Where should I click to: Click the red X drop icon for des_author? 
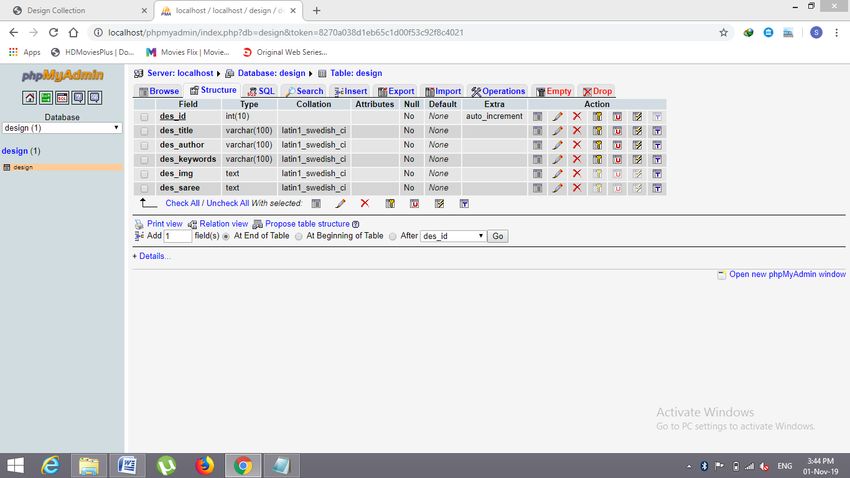coord(576,145)
